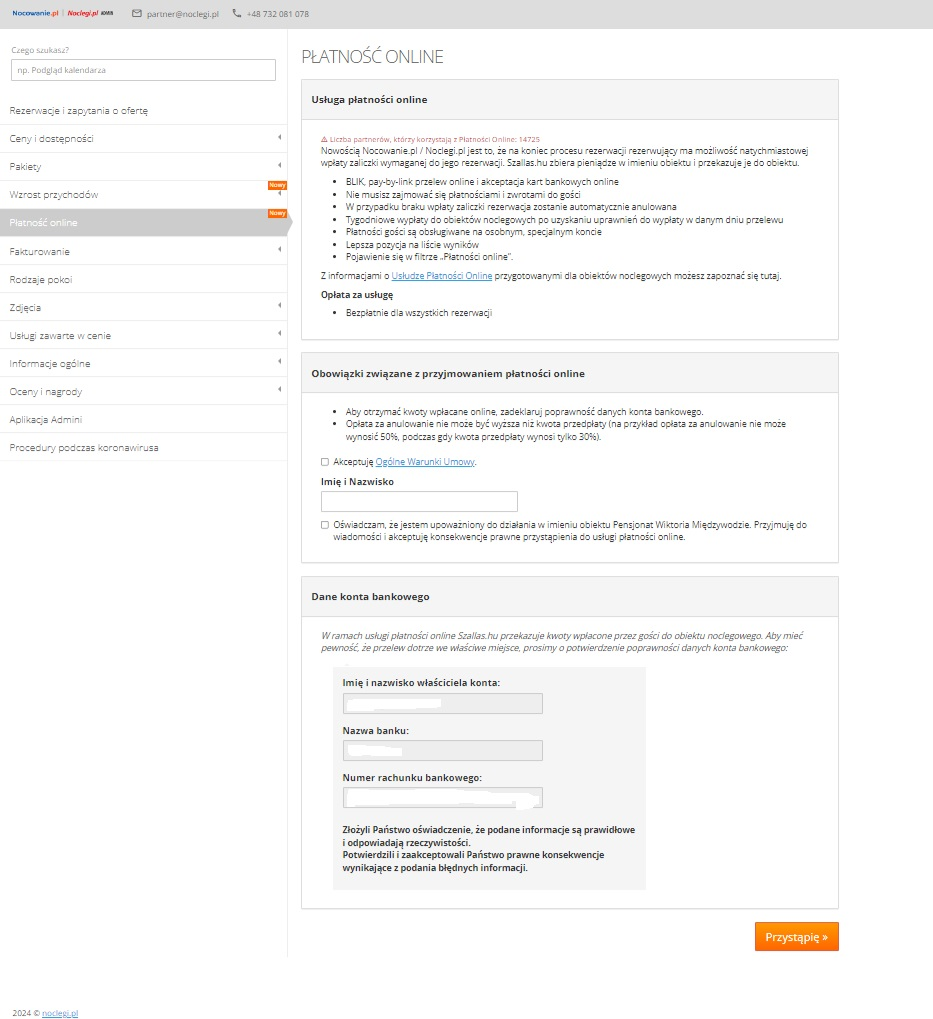Click the red warning triangle icon

click(x=324, y=139)
